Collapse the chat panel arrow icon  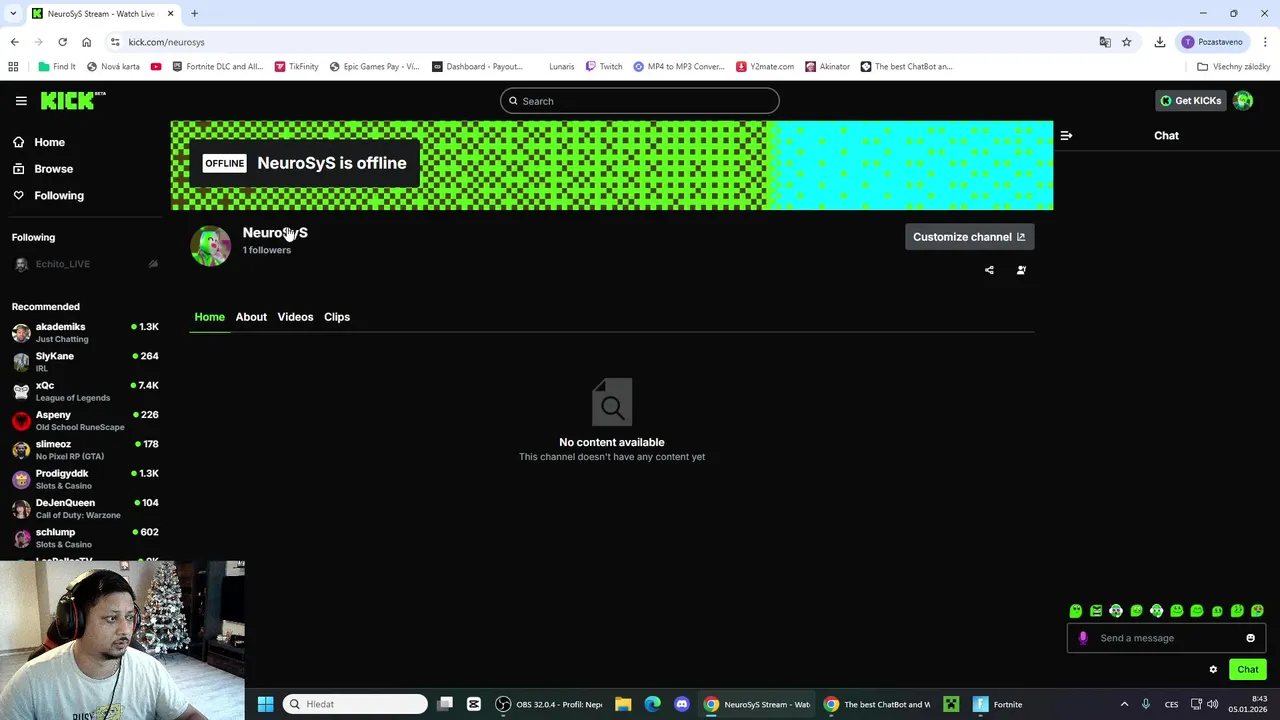click(x=1066, y=135)
